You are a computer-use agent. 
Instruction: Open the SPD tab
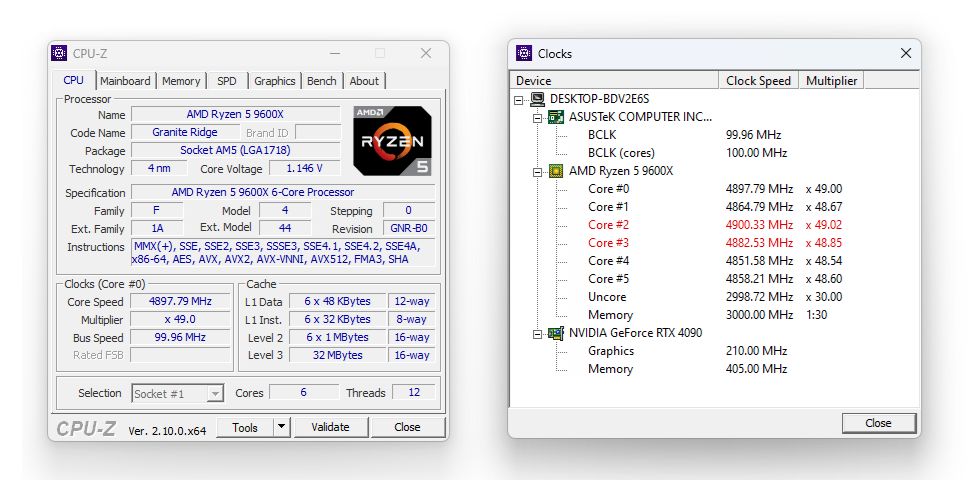click(227, 81)
